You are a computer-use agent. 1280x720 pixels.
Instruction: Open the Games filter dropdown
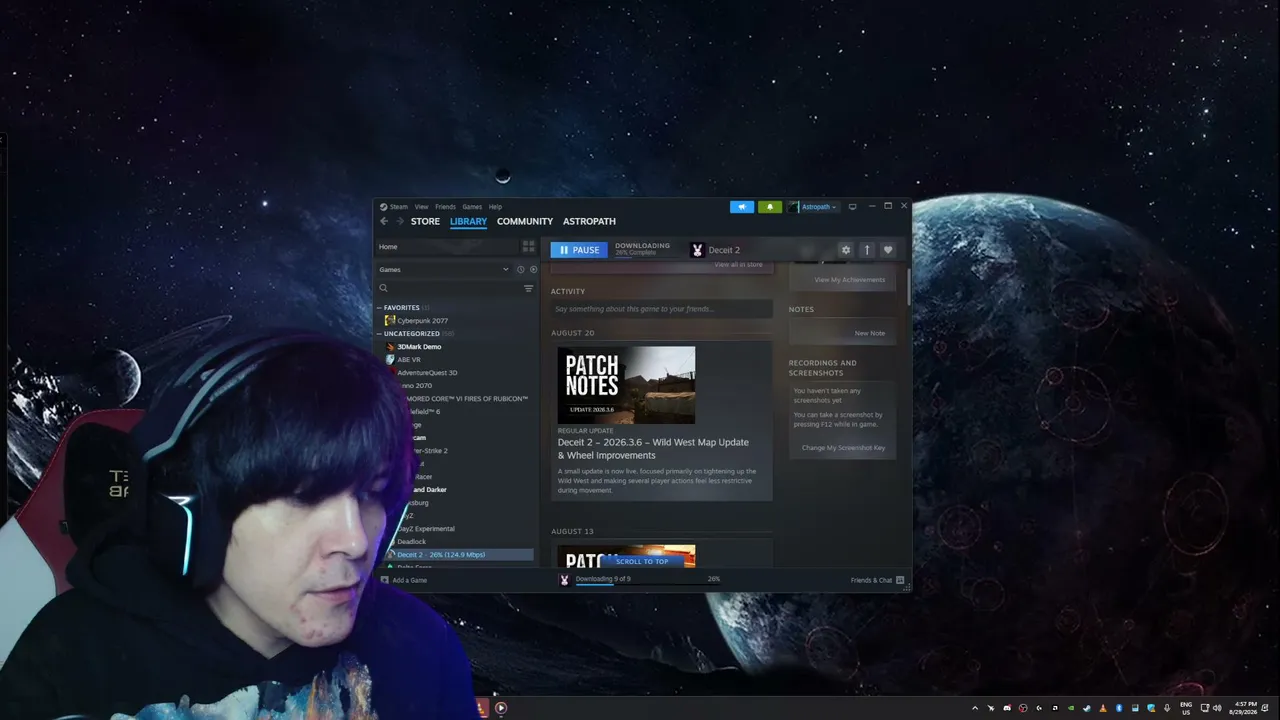point(444,269)
